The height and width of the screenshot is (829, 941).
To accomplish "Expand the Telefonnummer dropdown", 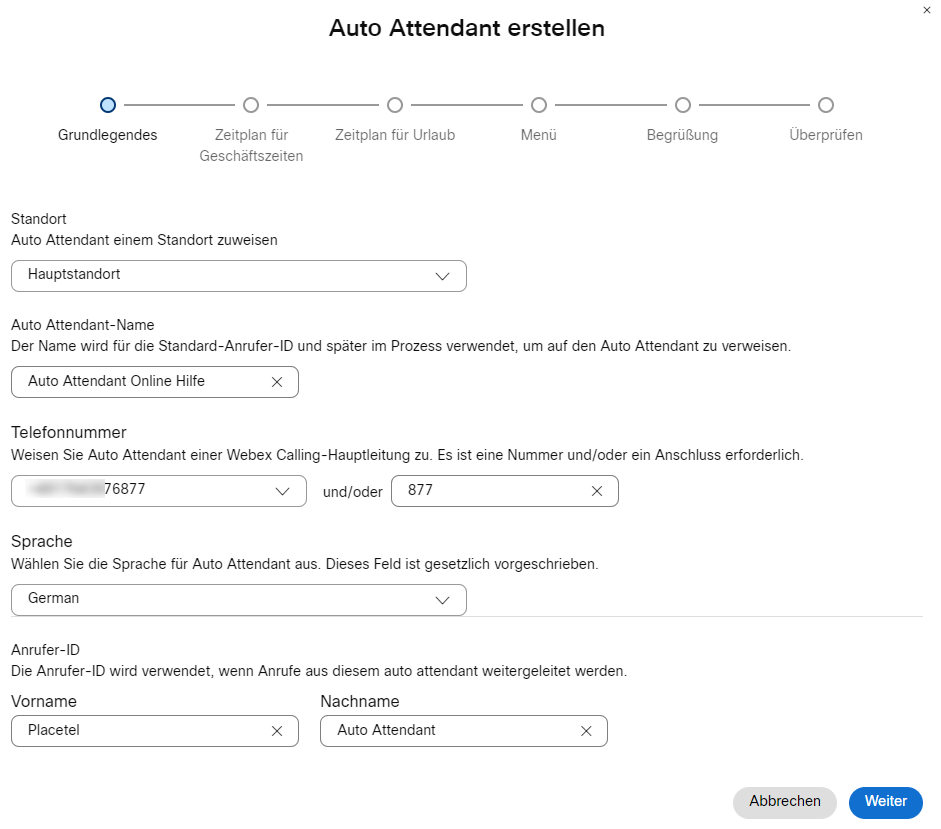I will click(x=282, y=491).
